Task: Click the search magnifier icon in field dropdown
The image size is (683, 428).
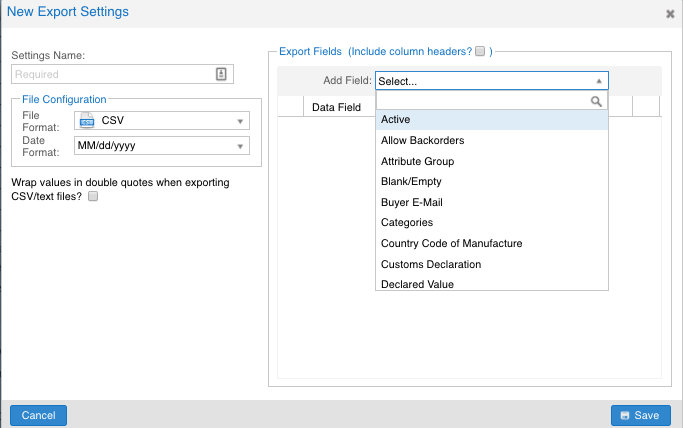Action: 596,101
